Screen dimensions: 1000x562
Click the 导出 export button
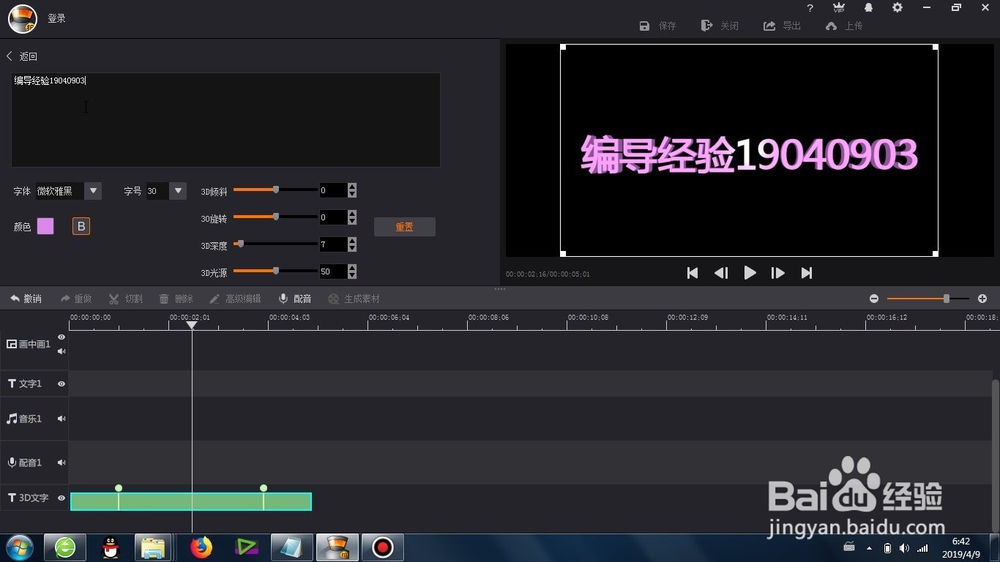[x=782, y=26]
